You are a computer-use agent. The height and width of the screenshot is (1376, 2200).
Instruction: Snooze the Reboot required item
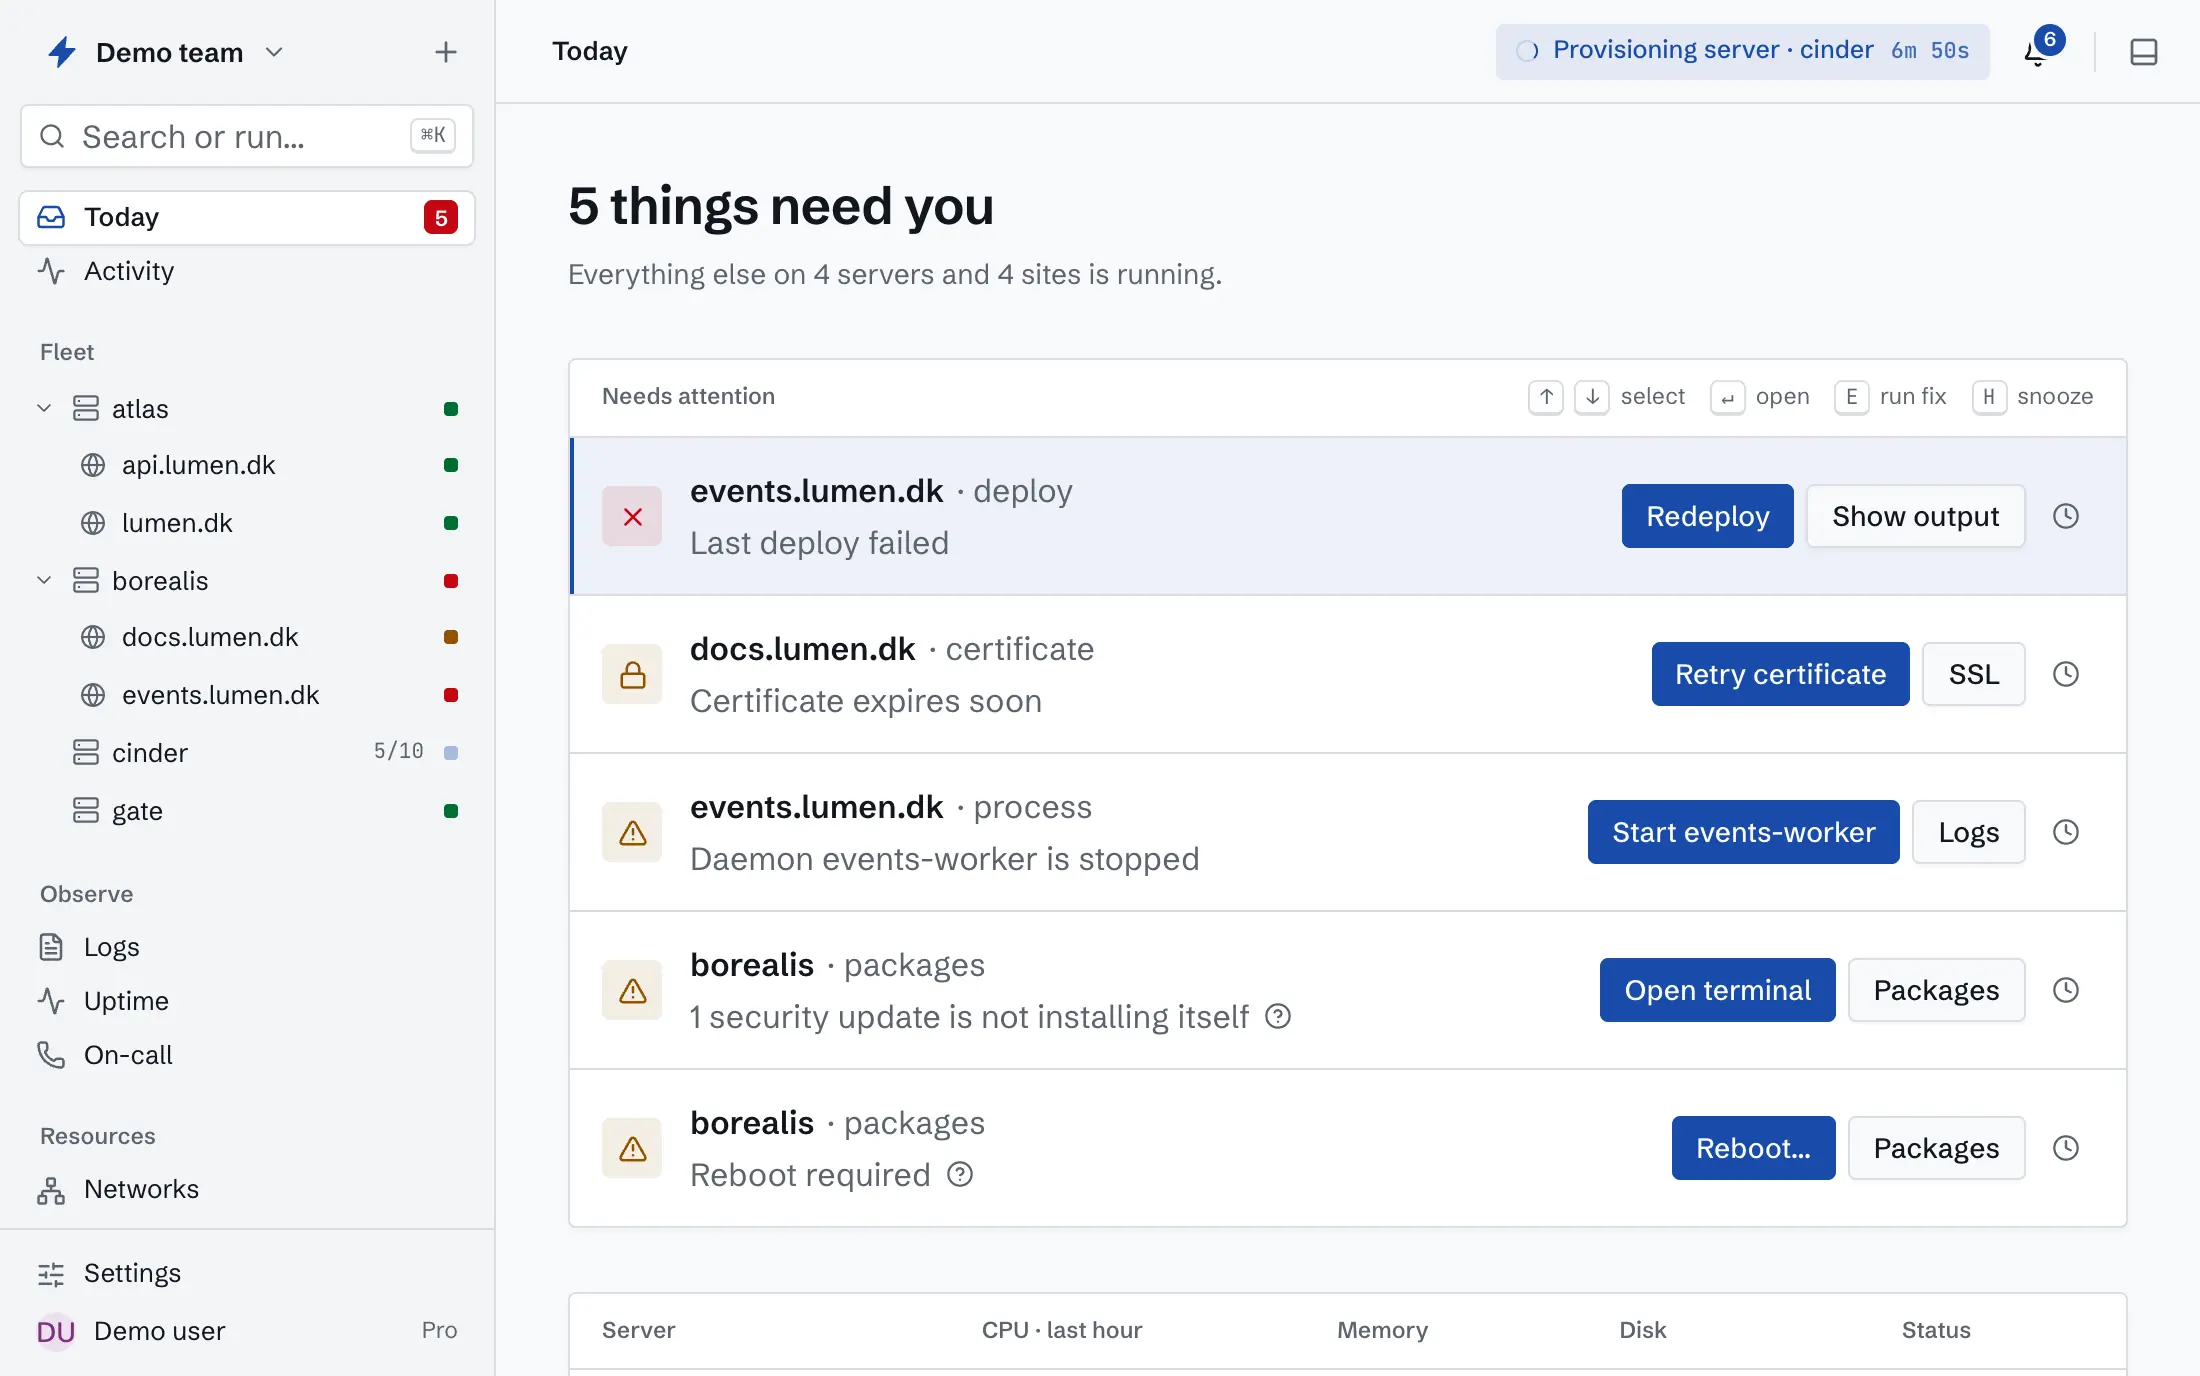click(x=2066, y=1148)
